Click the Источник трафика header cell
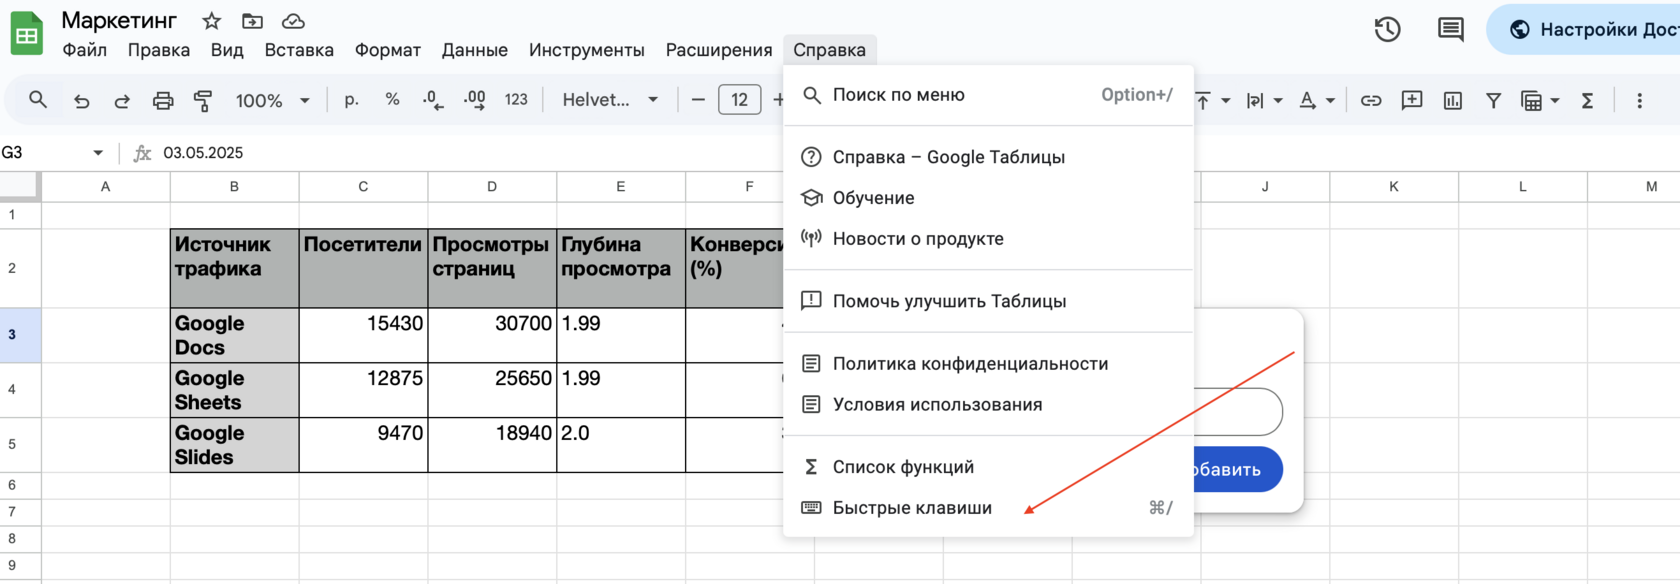 (x=234, y=268)
